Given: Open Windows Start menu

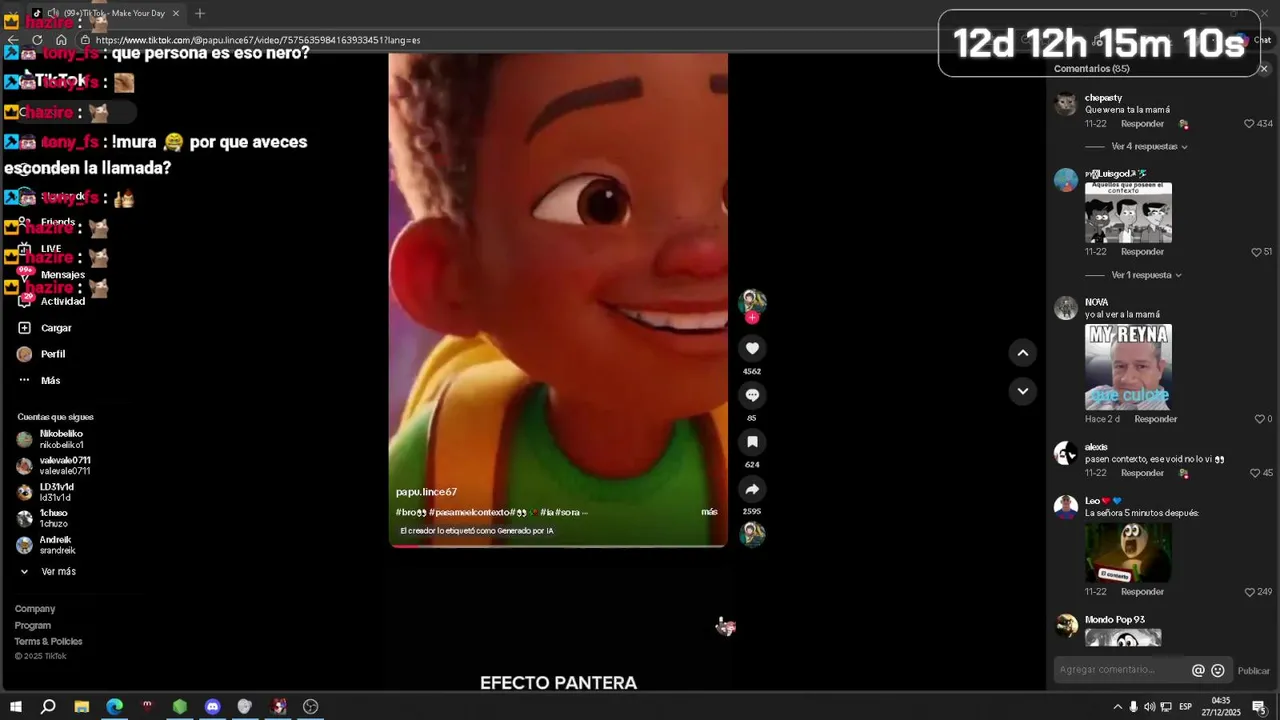Looking at the screenshot, I should coord(16,707).
